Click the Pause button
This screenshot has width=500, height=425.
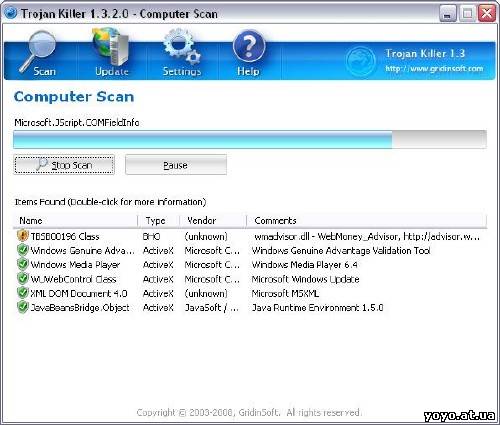point(176,164)
